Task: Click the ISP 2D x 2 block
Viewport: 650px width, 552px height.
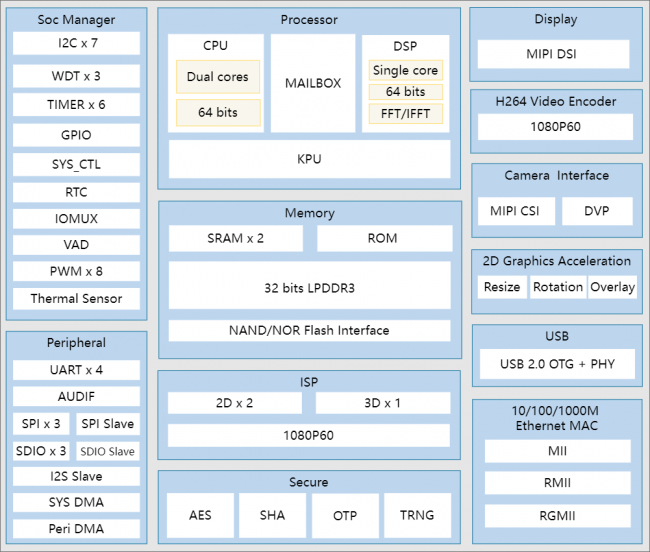Action: [x=235, y=403]
